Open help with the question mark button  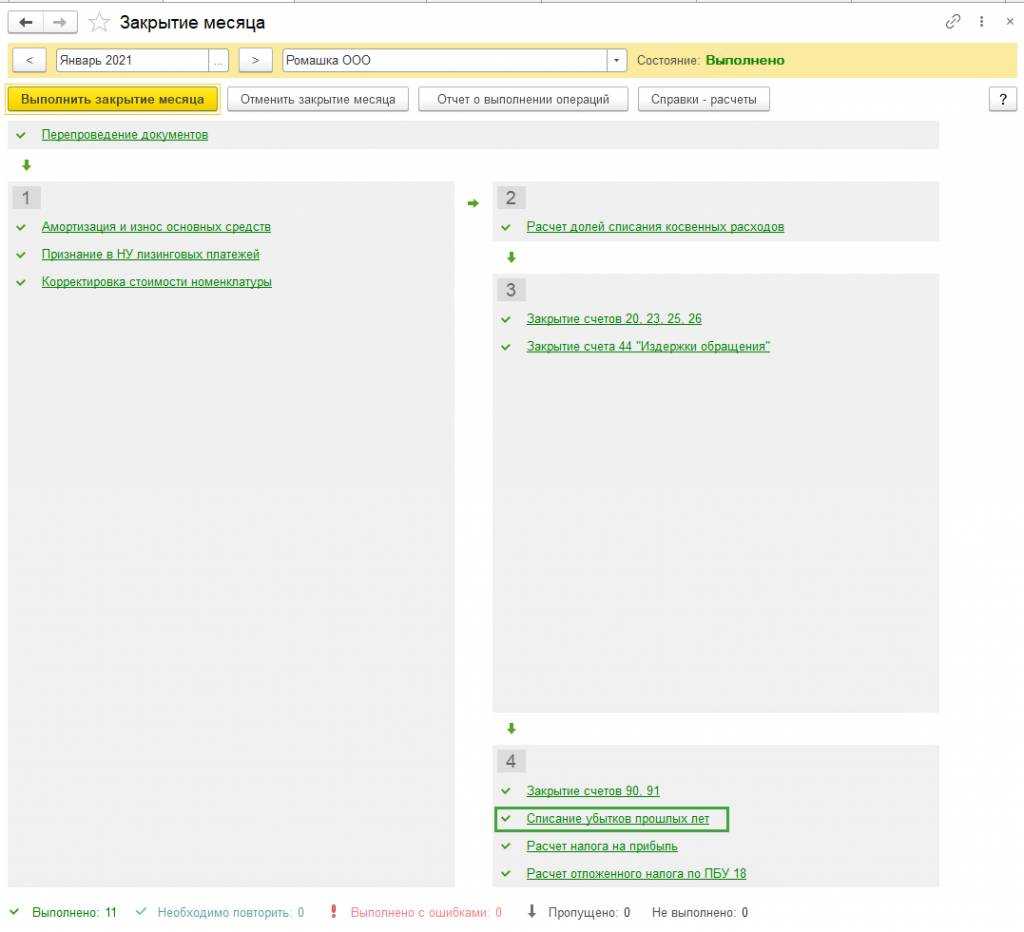(1002, 99)
